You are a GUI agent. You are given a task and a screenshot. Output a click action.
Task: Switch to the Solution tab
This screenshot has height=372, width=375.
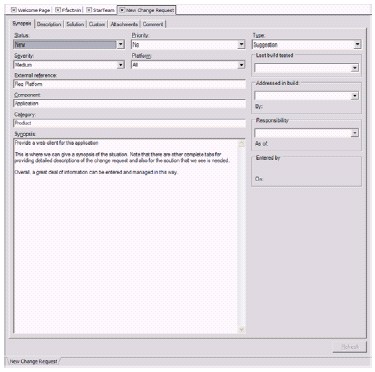click(x=75, y=24)
